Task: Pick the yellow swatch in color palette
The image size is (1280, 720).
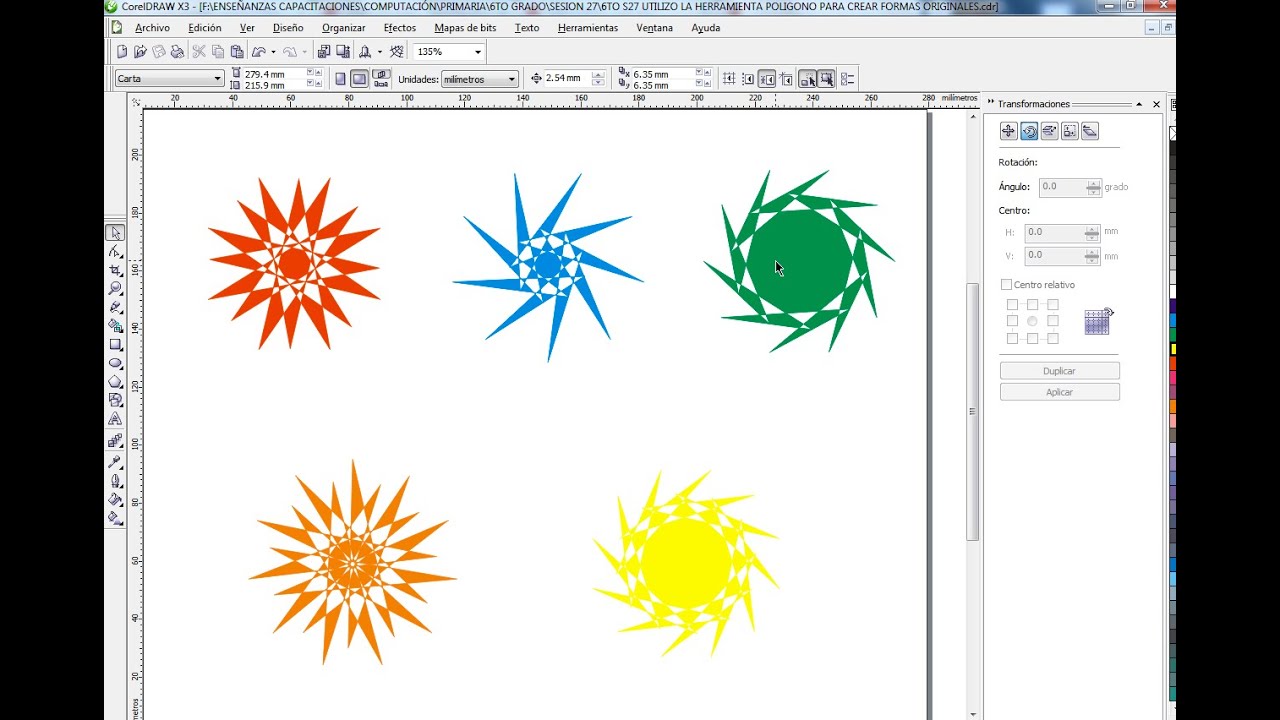Action: coord(1174,349)
